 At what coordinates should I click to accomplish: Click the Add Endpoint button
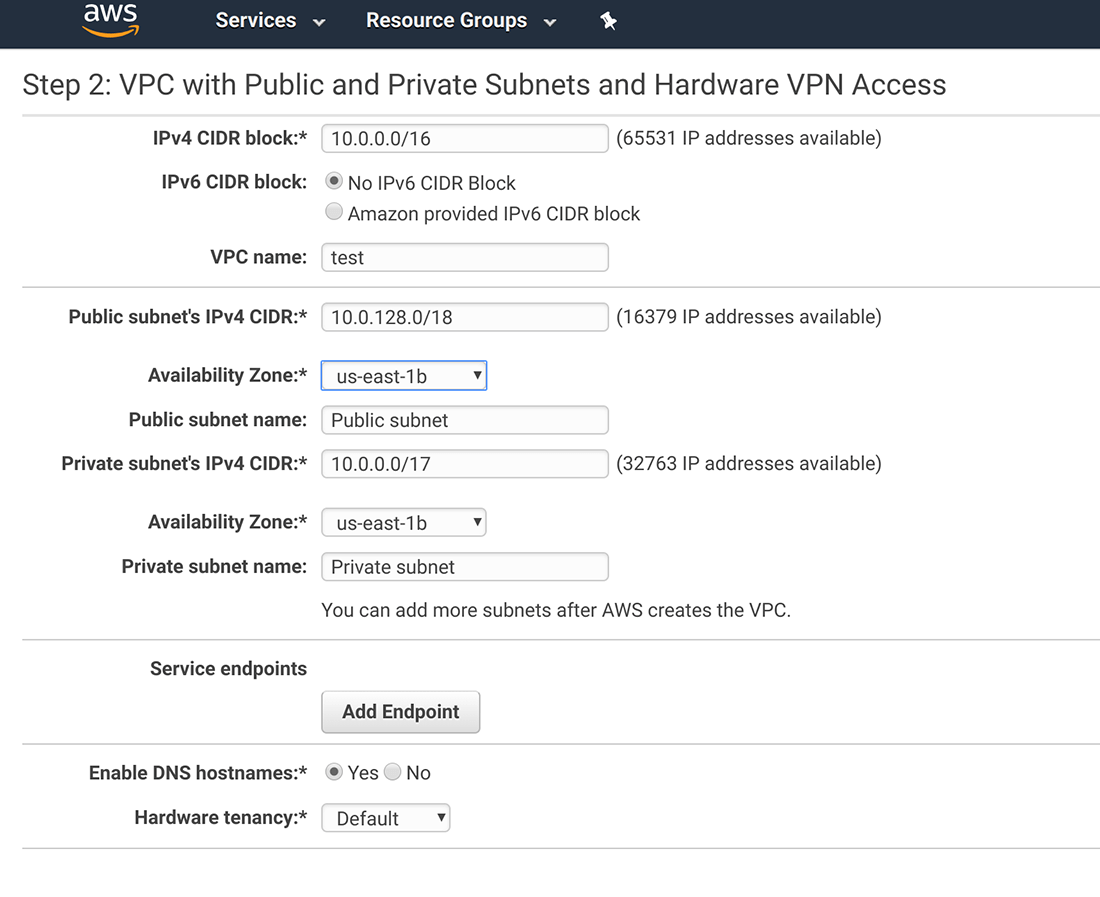pos(400,711)
